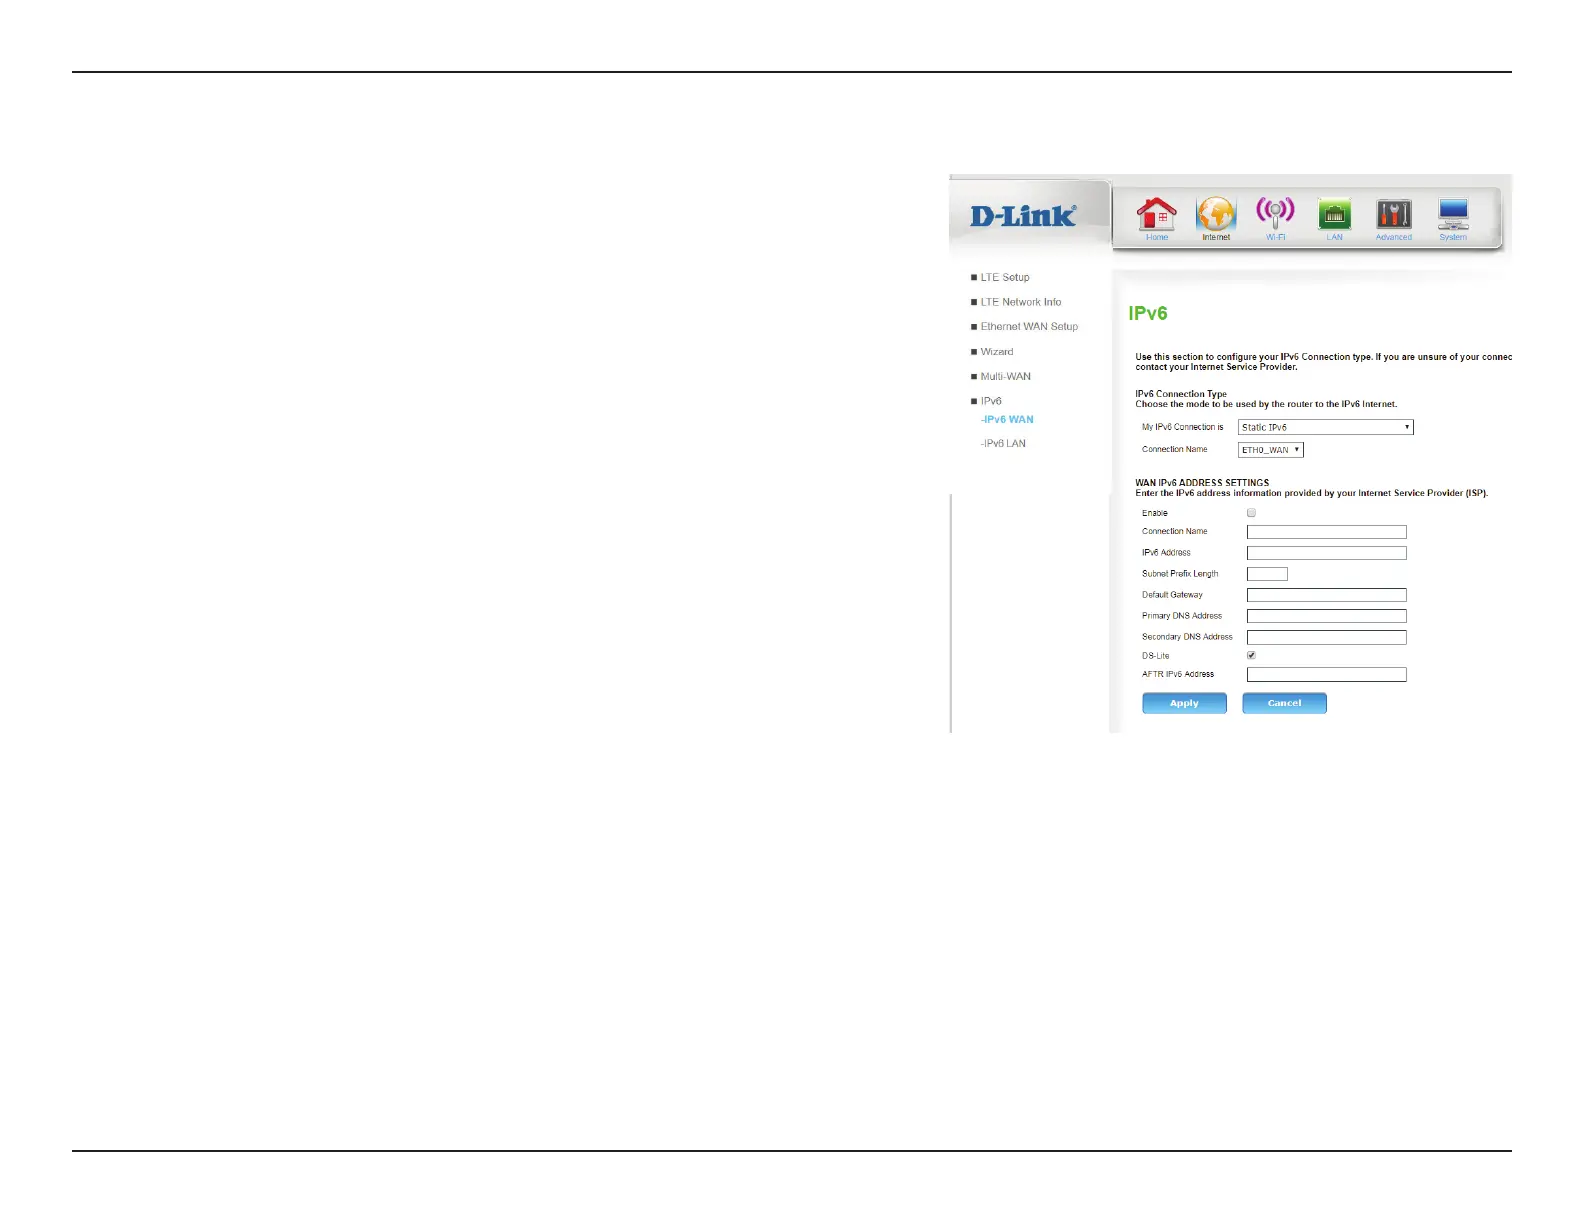The image size is (1584, 1224).
Task: Click the AFTR IPv6 Address field
Action: coord(1326,675)
